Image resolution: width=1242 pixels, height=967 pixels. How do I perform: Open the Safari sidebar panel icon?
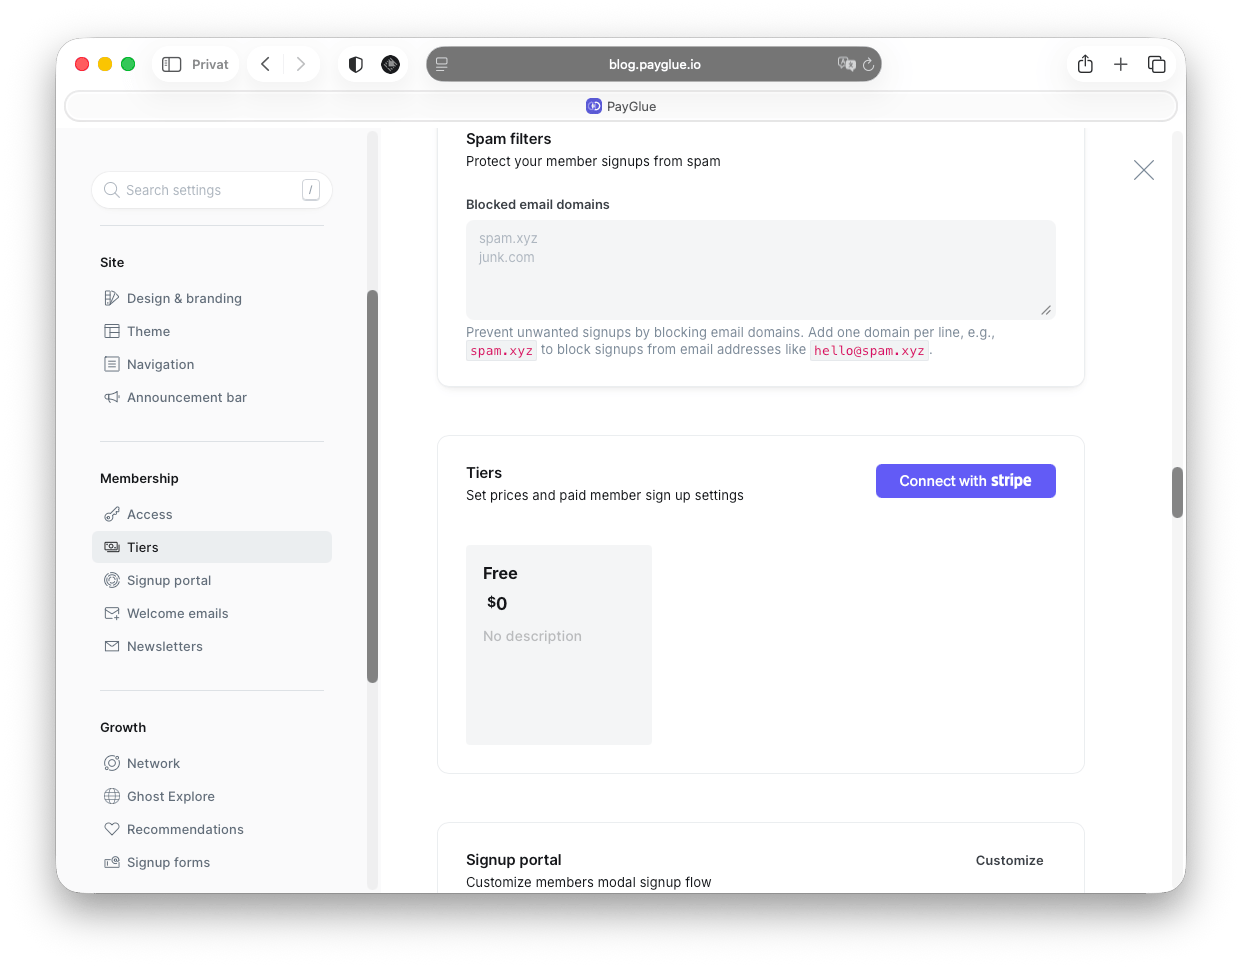click(x=172, y=64)
